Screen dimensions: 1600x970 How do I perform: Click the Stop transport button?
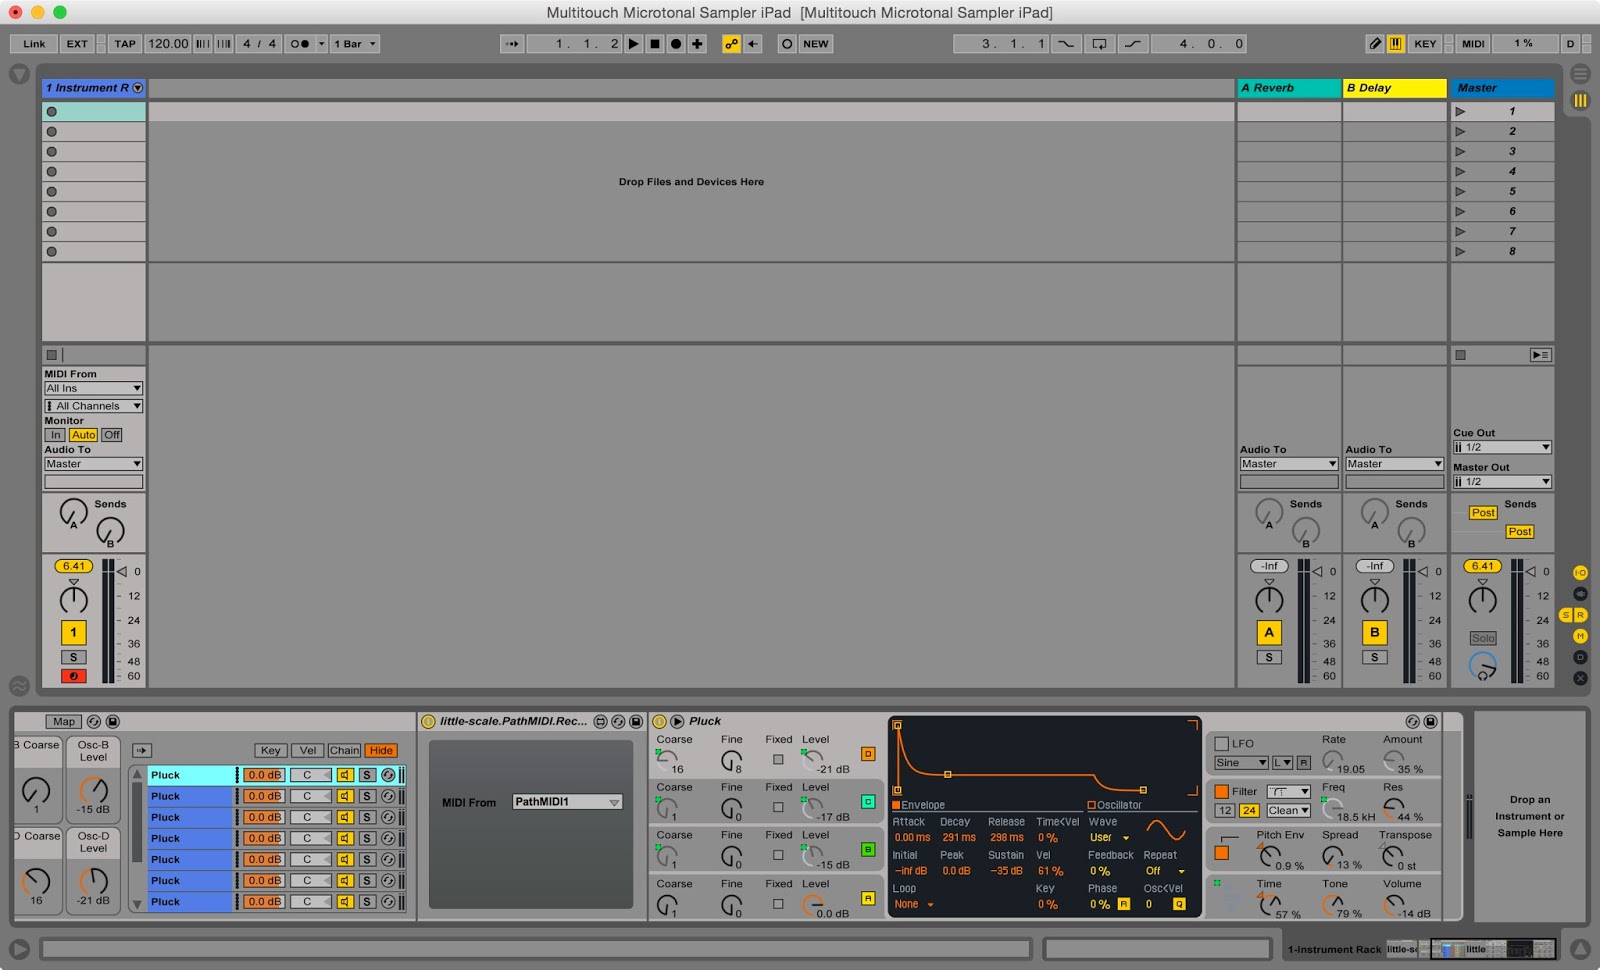[654, 44]
